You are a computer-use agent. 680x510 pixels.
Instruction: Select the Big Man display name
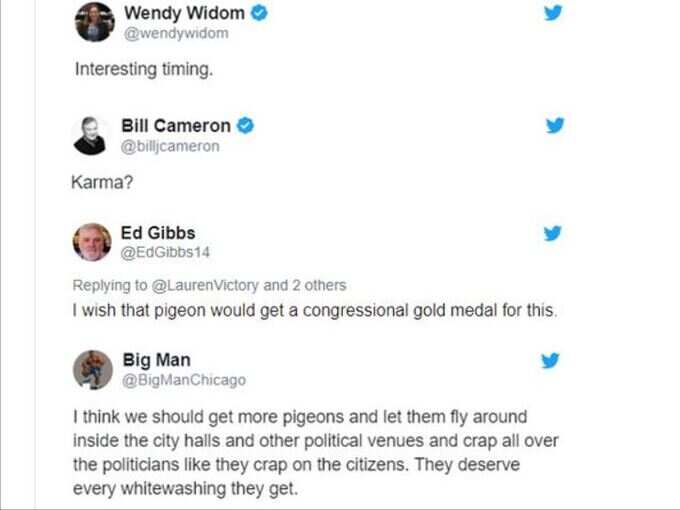pyautogui.click(x=157, y=360)
